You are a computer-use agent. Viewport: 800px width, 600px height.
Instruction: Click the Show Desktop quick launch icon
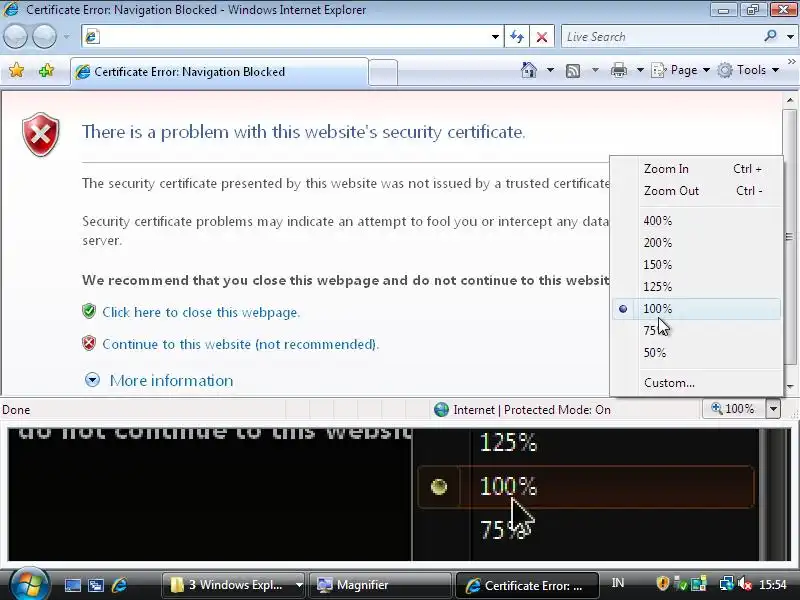(x=72, y=585)
